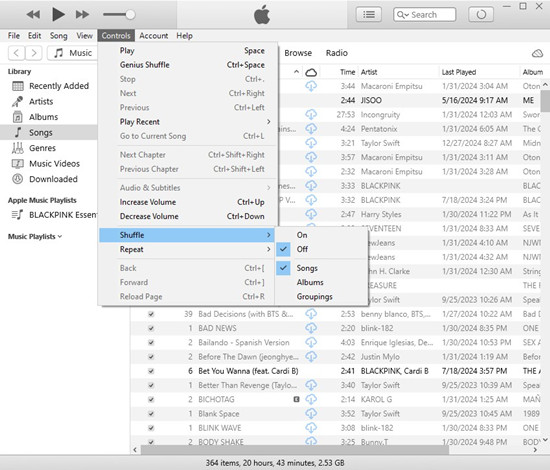The image size is (550, 470).
Task: Download BICHOTAG via cloud icon
Action: coord(311,400)
